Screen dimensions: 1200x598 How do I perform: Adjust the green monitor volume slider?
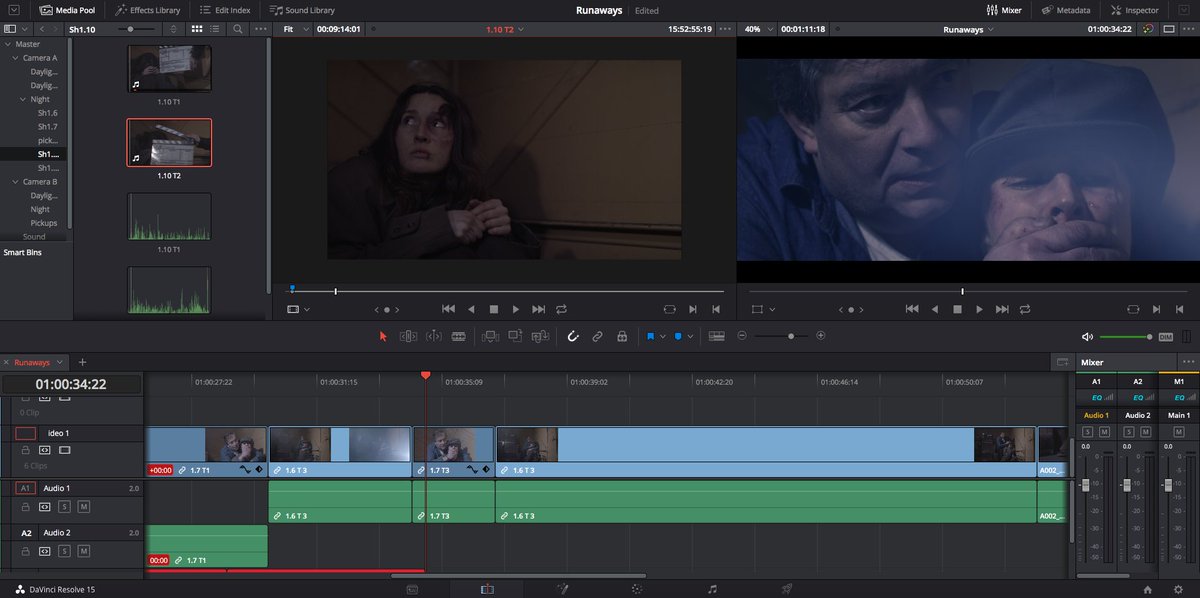coord(1125,337)
